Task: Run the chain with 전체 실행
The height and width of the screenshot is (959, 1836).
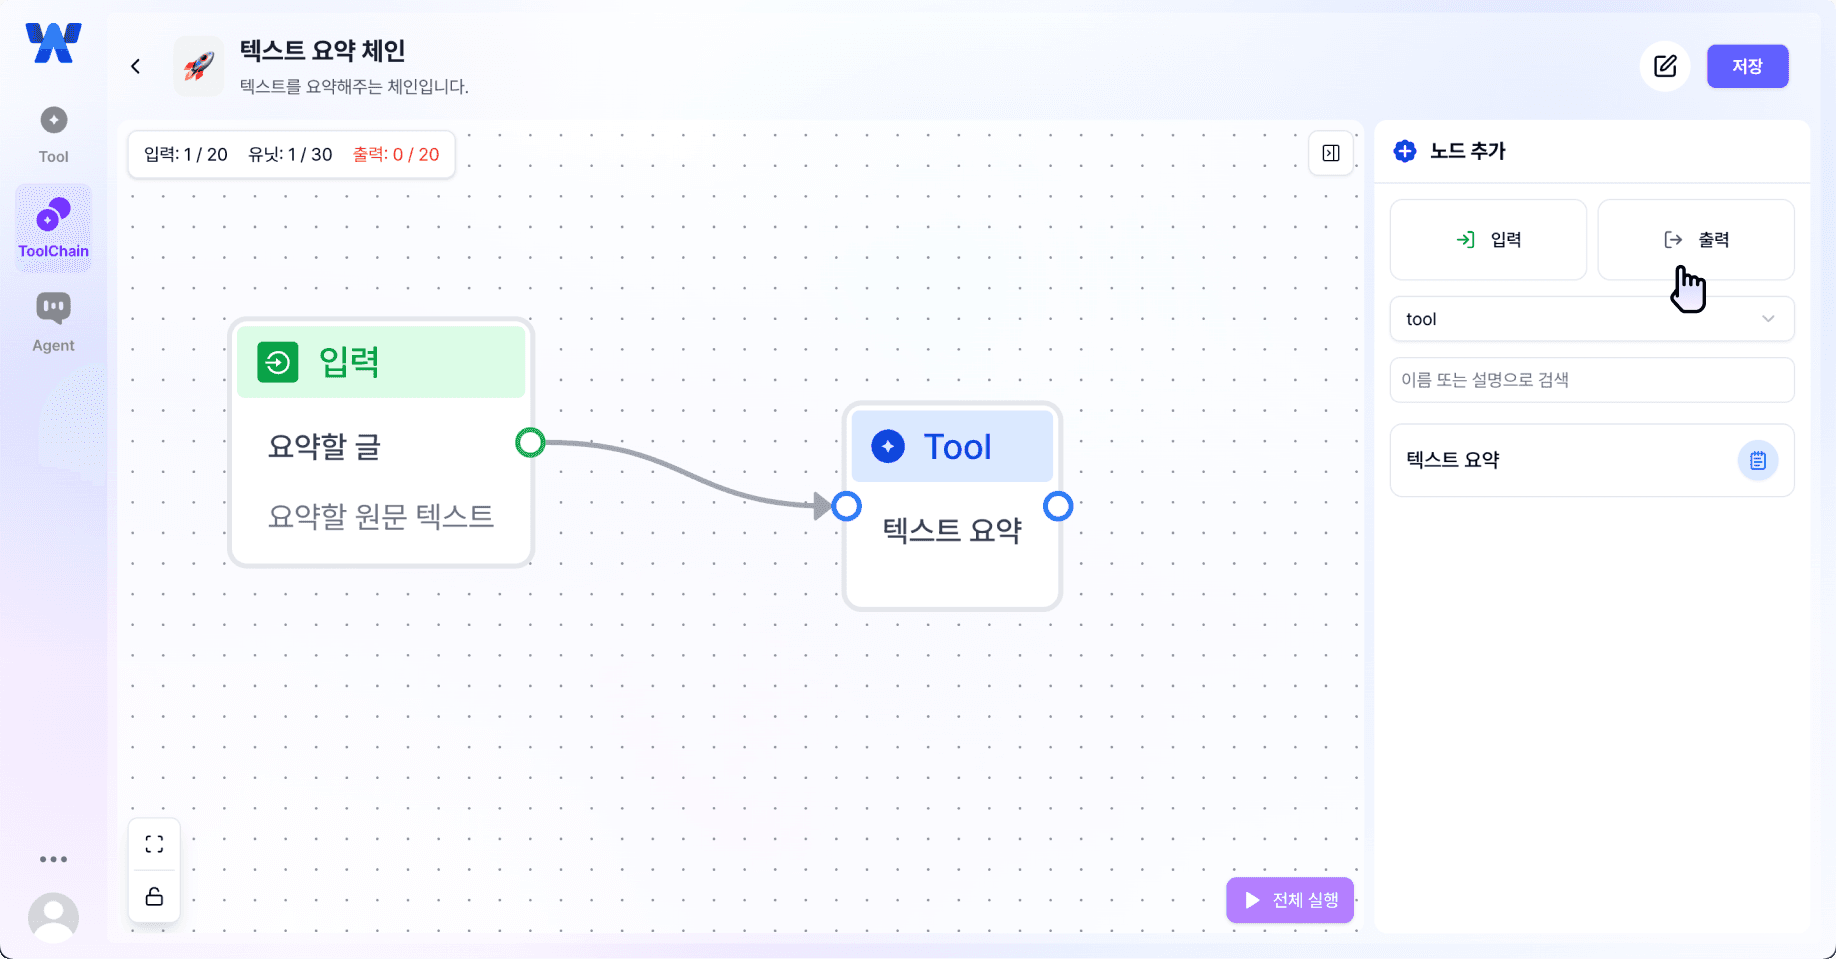Action: (1290, 900)
